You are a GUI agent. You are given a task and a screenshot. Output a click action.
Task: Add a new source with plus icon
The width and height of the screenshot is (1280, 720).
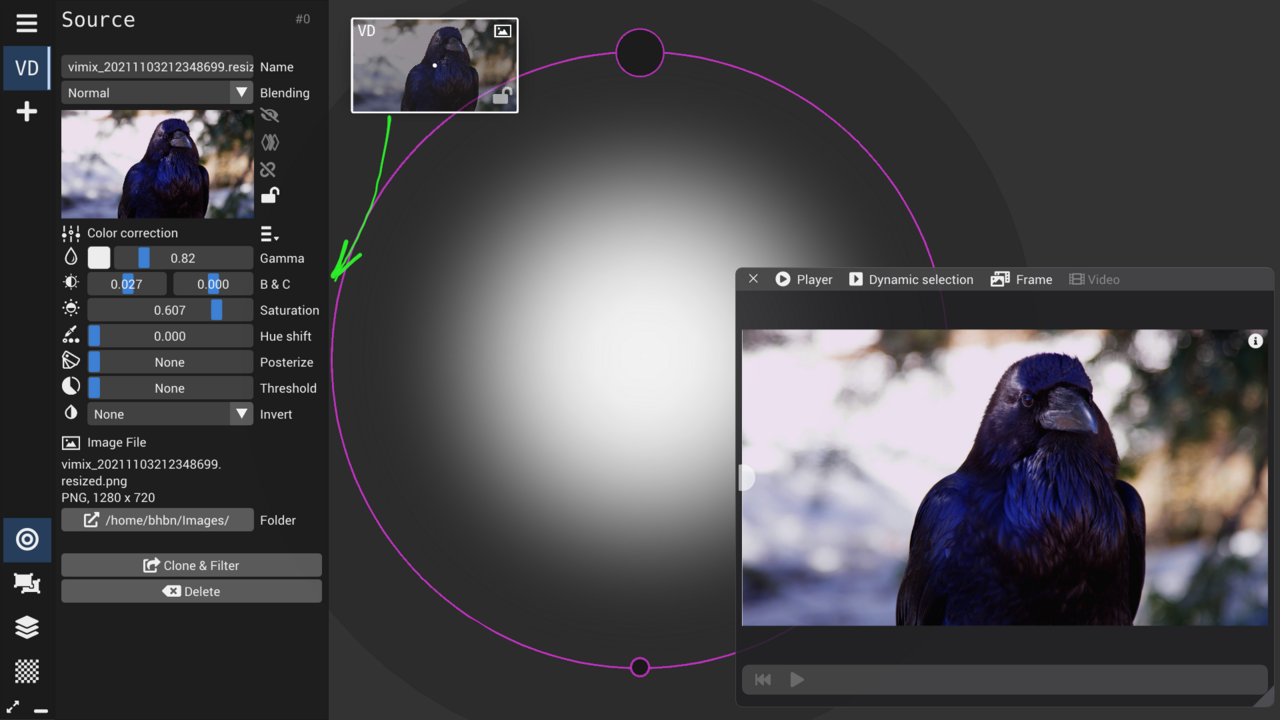point(27,111)
